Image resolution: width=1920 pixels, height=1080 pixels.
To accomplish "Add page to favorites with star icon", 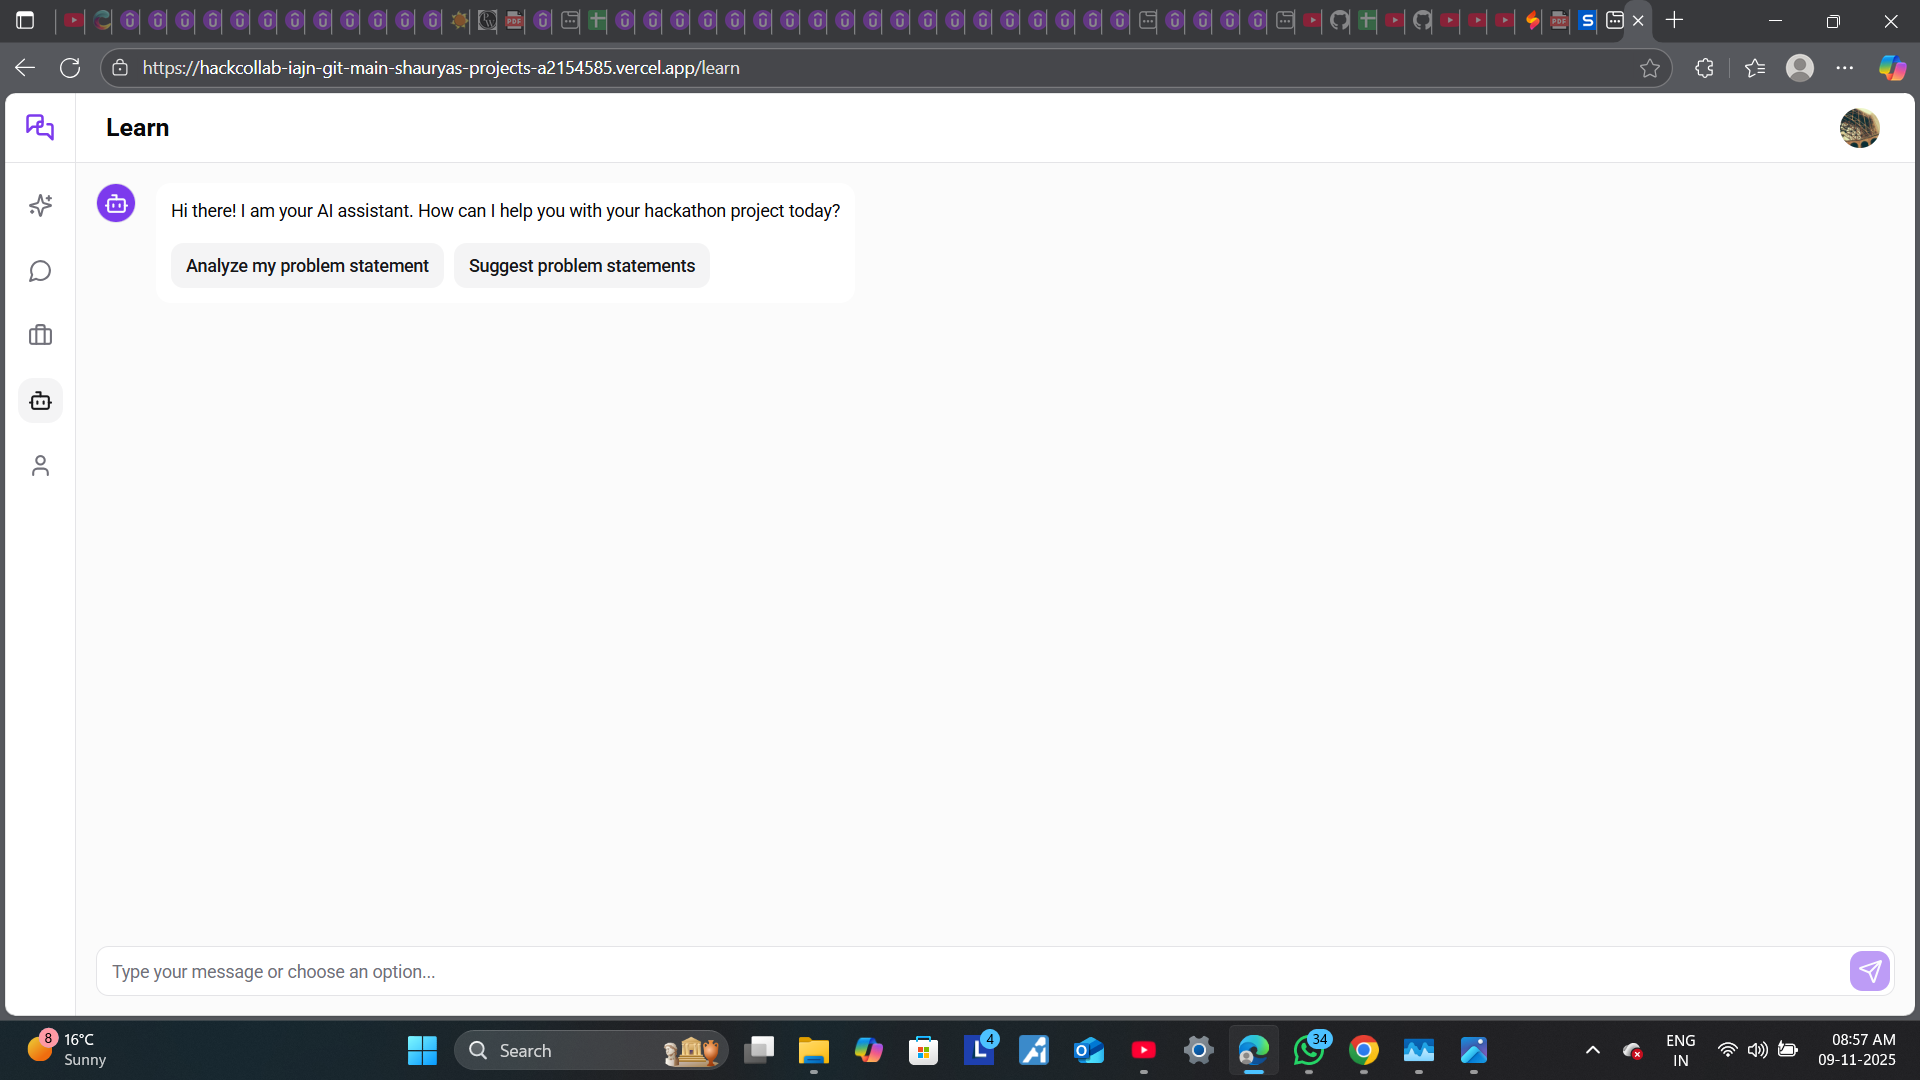I will [1650, 68].
